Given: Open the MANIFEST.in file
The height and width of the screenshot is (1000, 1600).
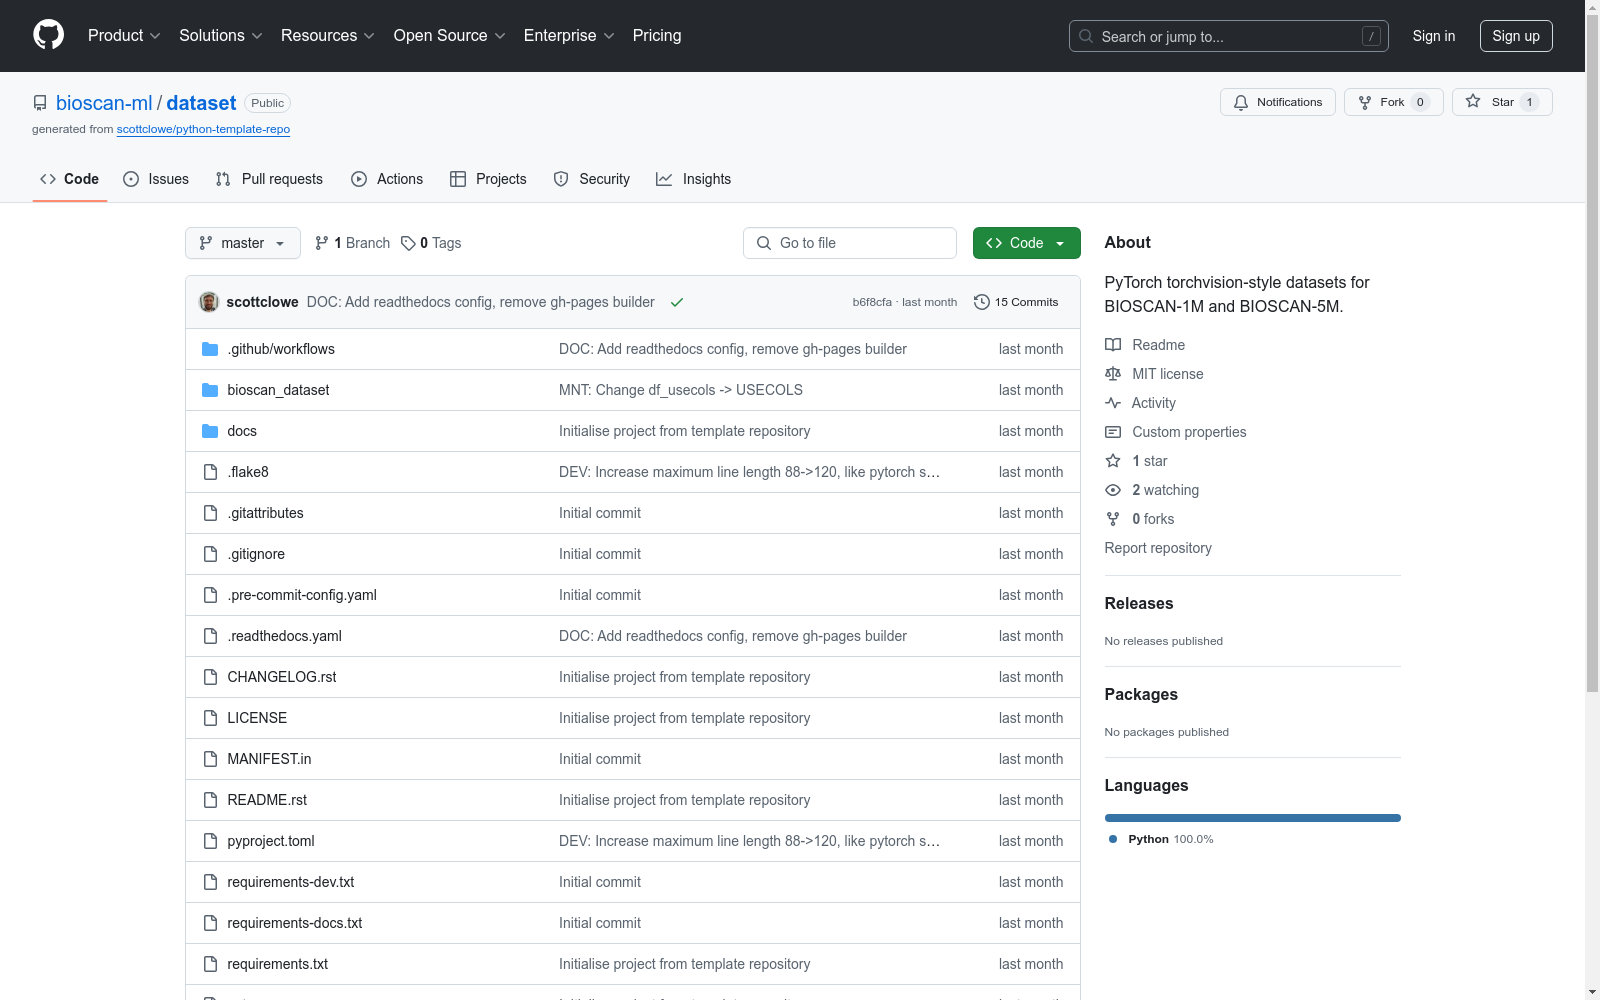Looking at the screenshot, I should tap(269, 759).
